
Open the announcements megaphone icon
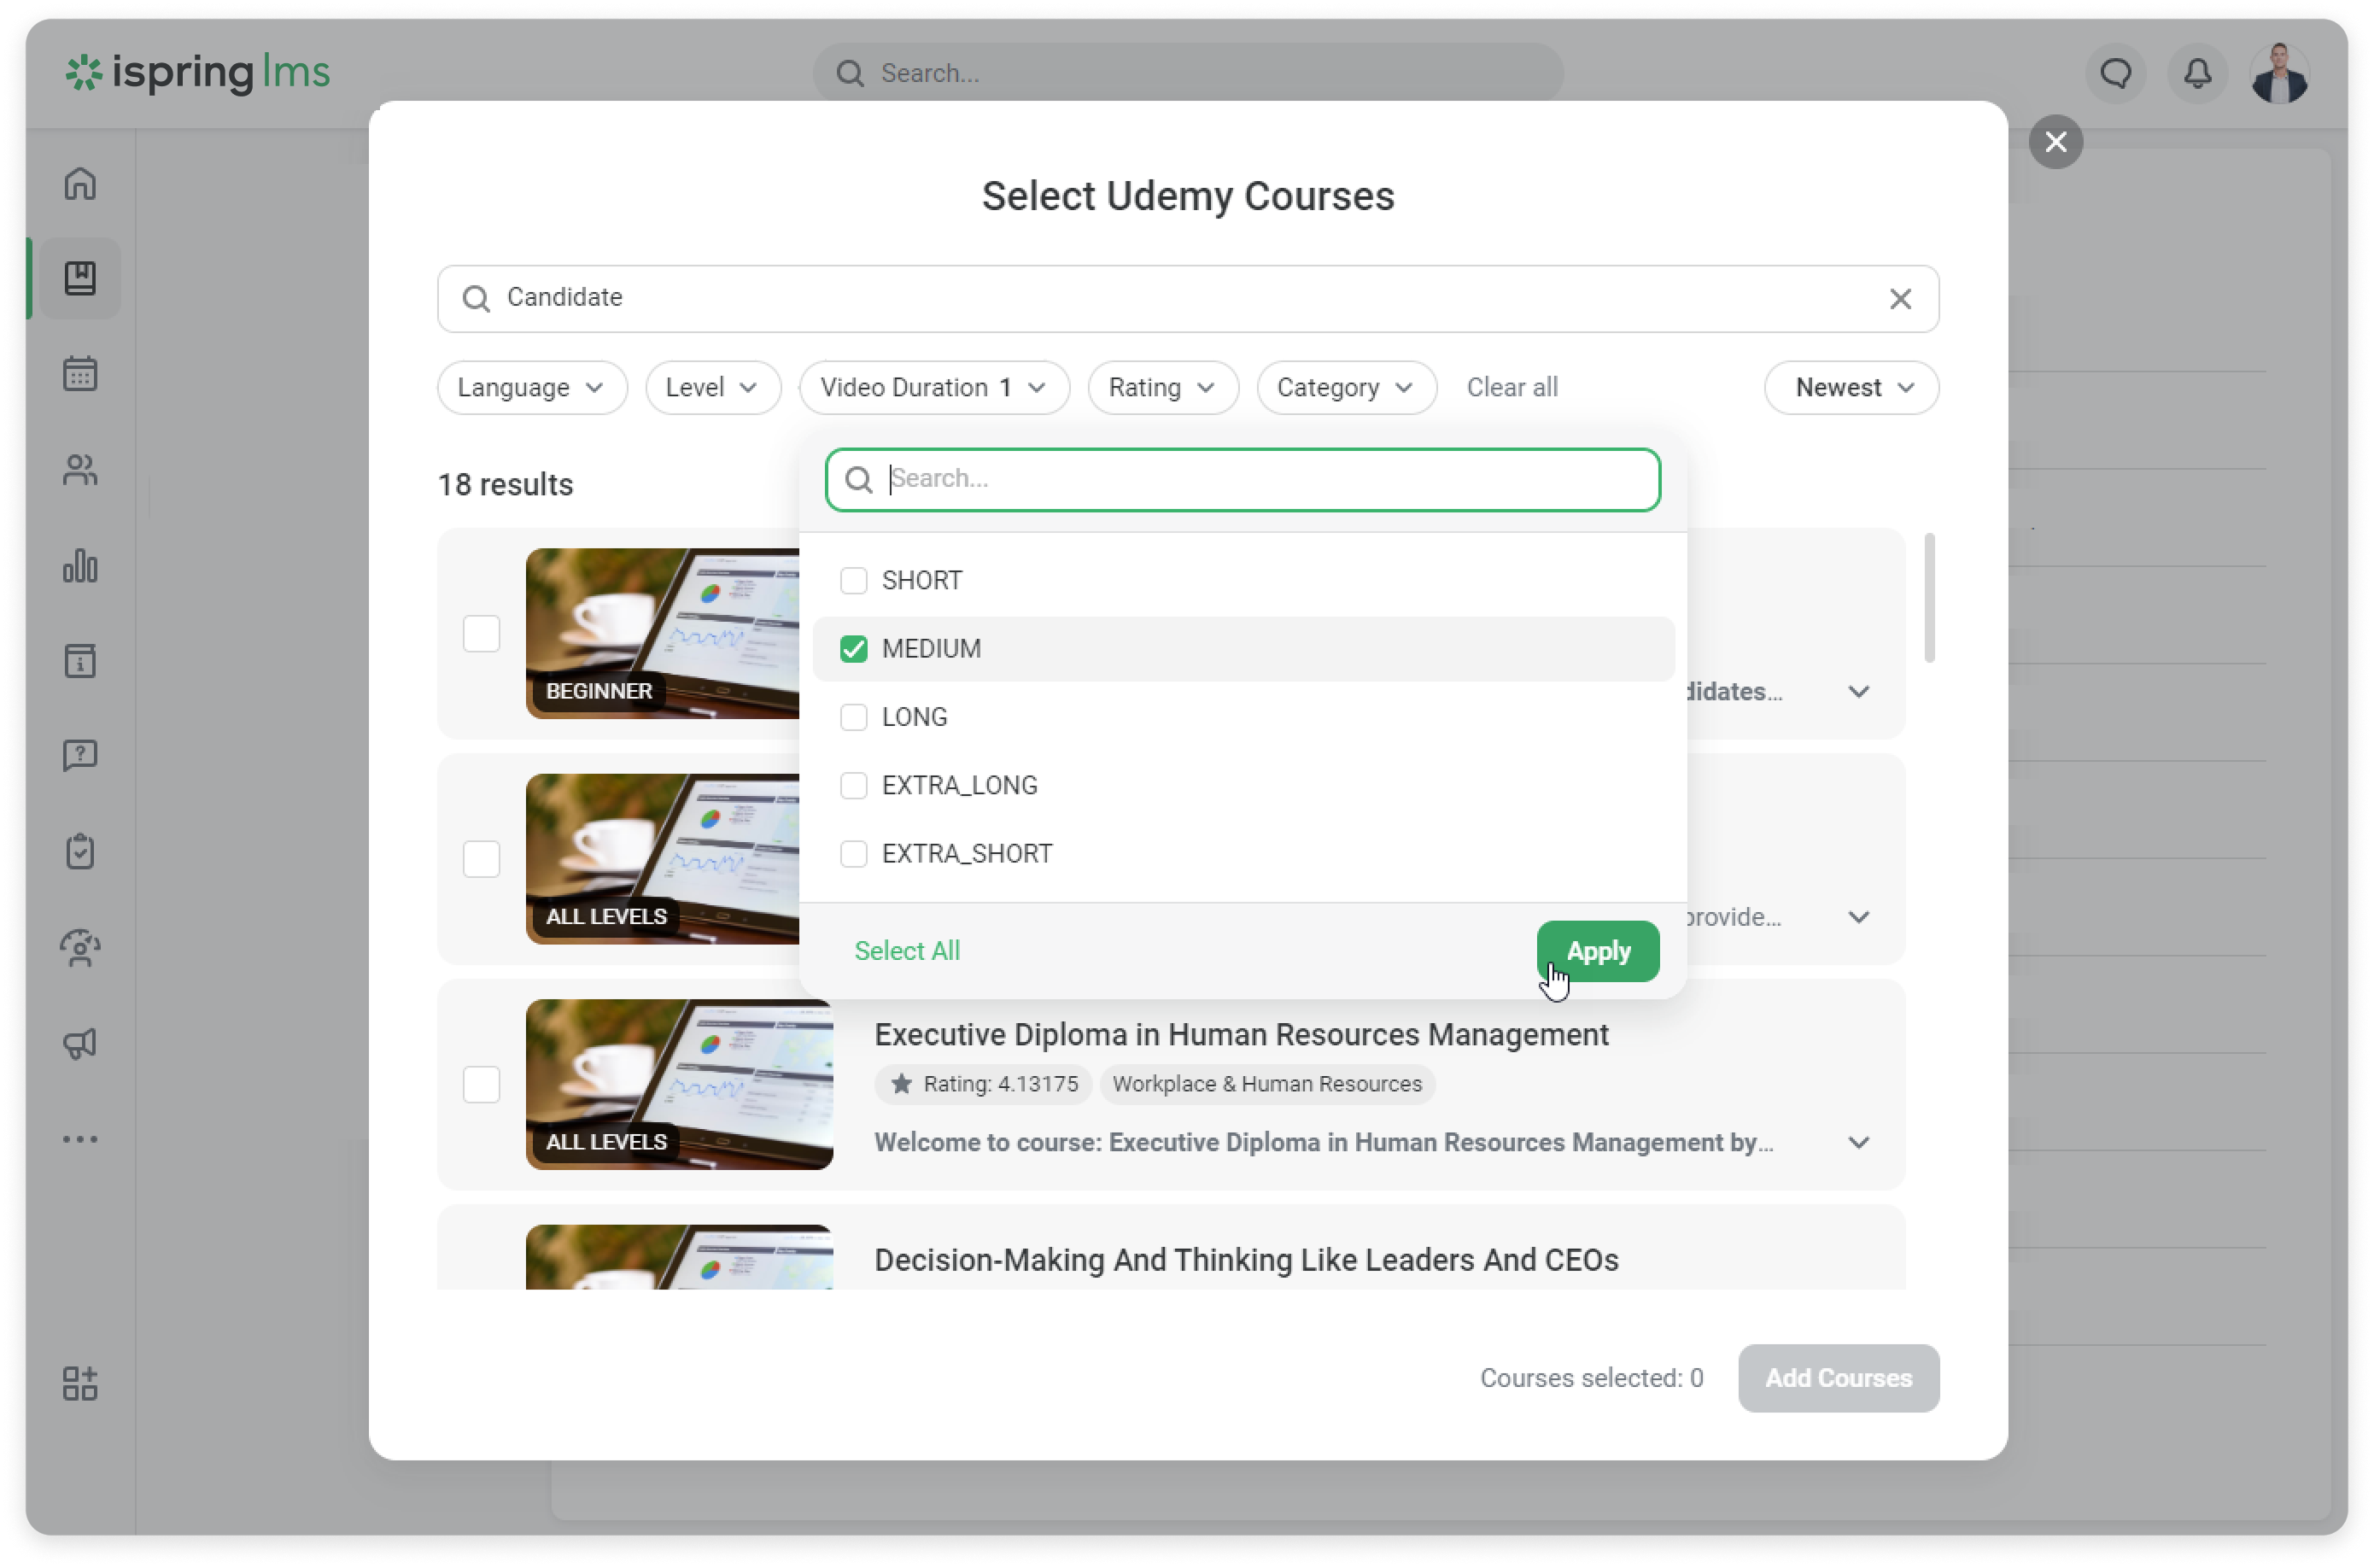[x=80, y=1044]
